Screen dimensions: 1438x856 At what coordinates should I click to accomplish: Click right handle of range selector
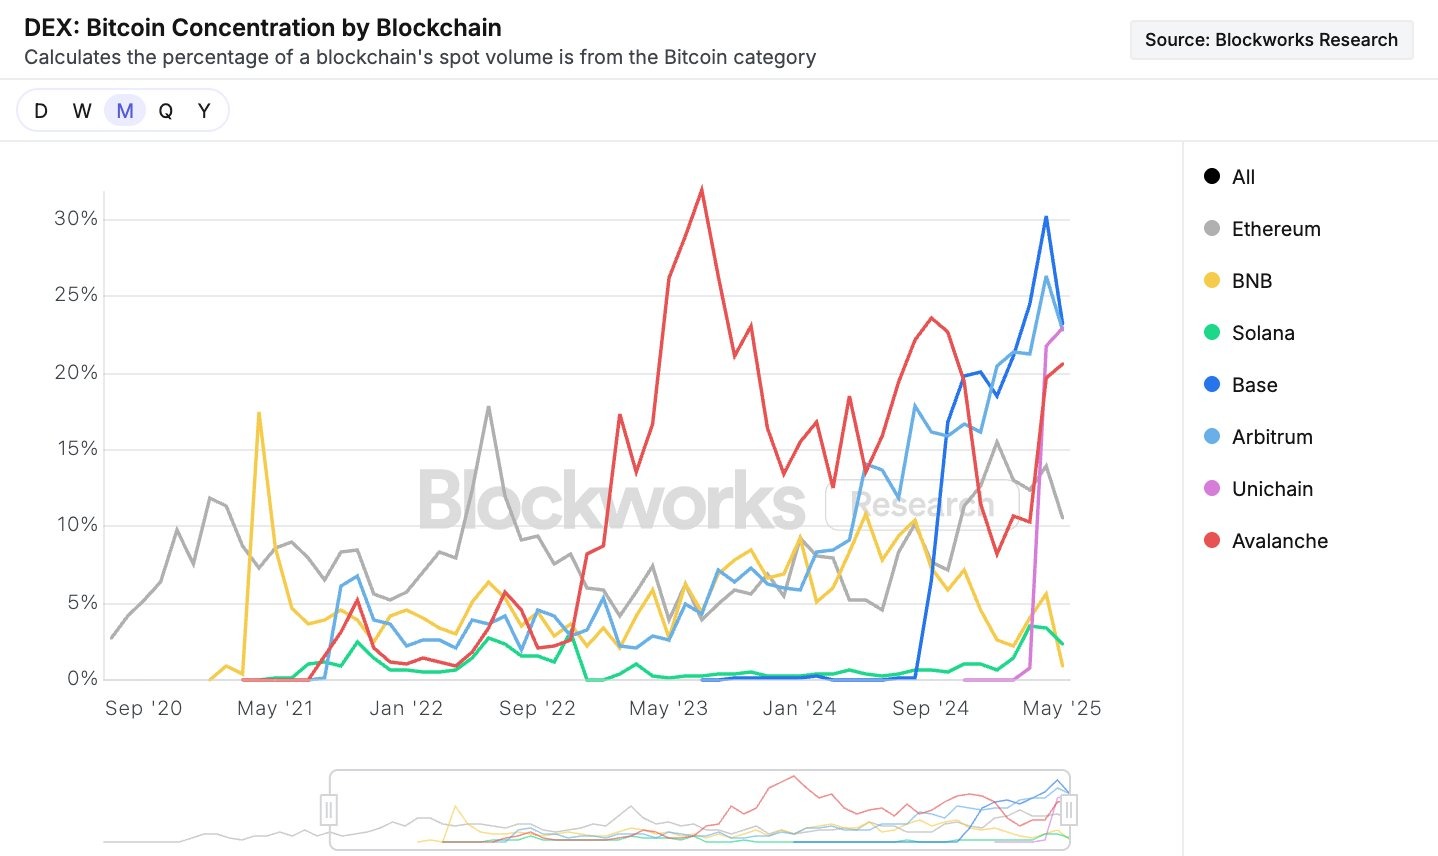[1069, 809]
